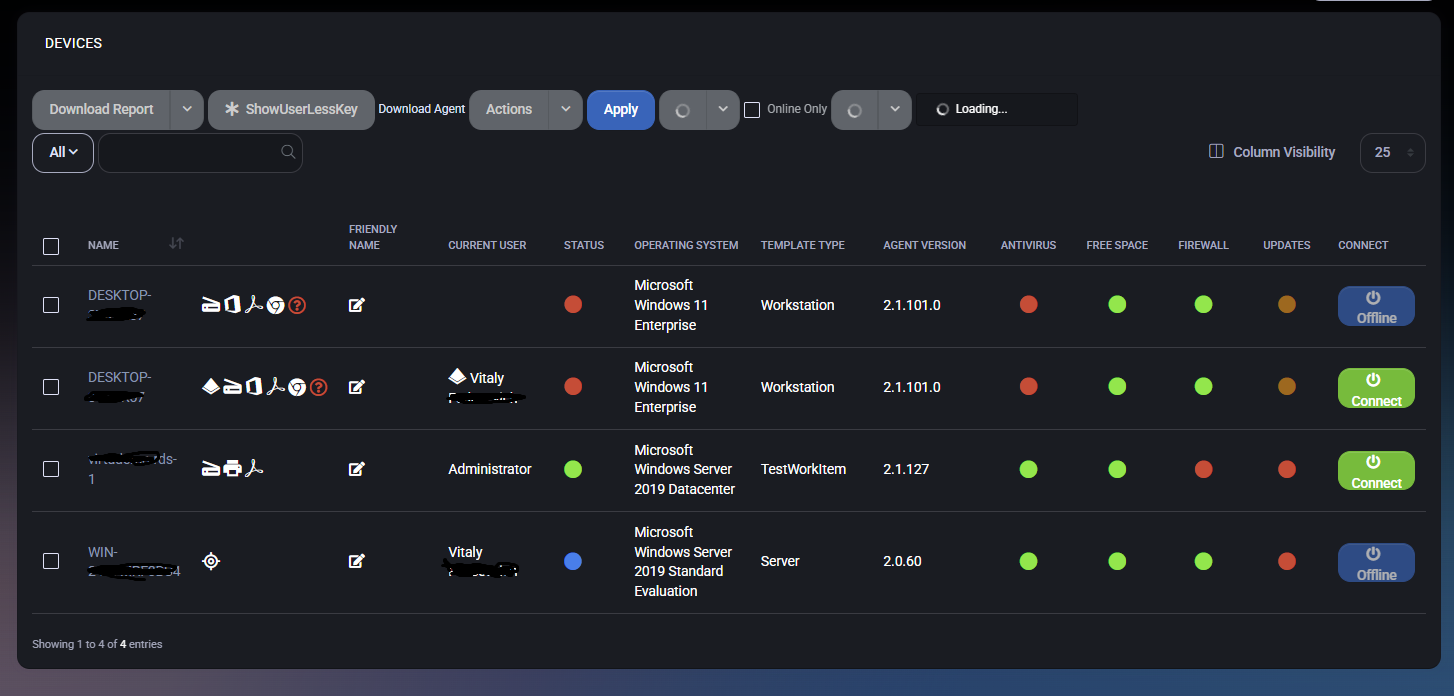Click the Download Agent link

tap(421, 109)
